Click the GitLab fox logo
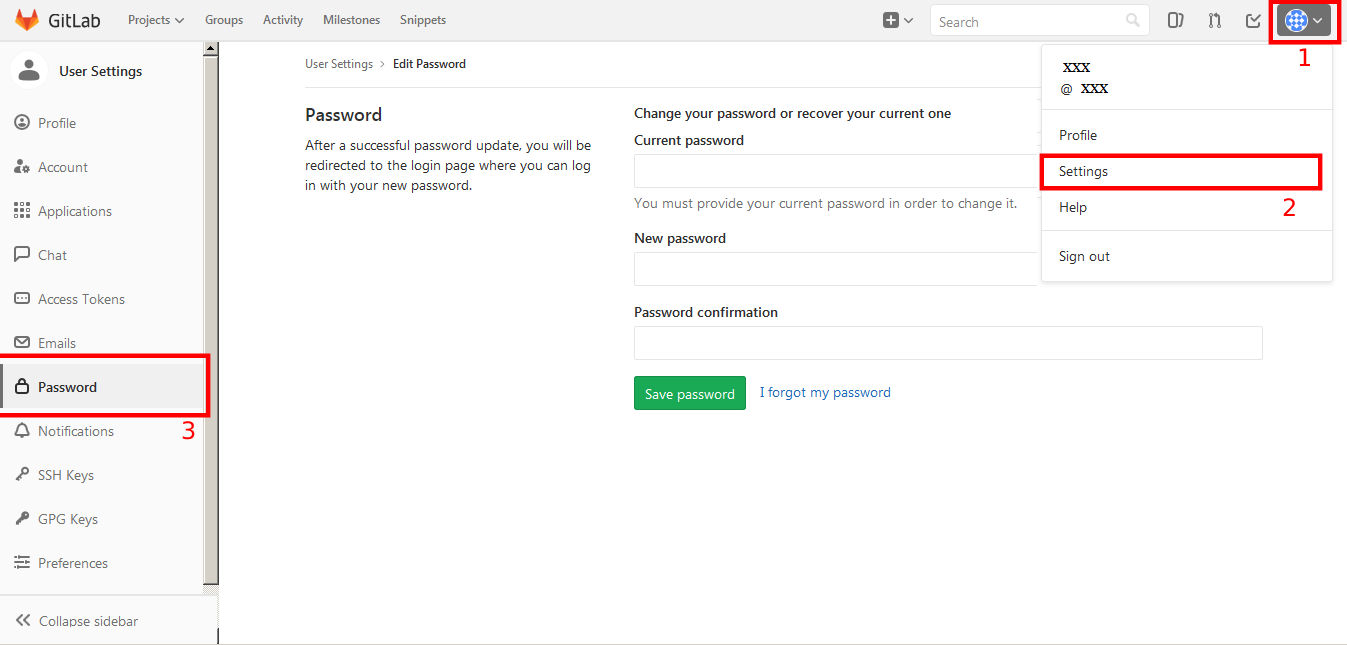The image size is (1347, 645). coord(27,20)
